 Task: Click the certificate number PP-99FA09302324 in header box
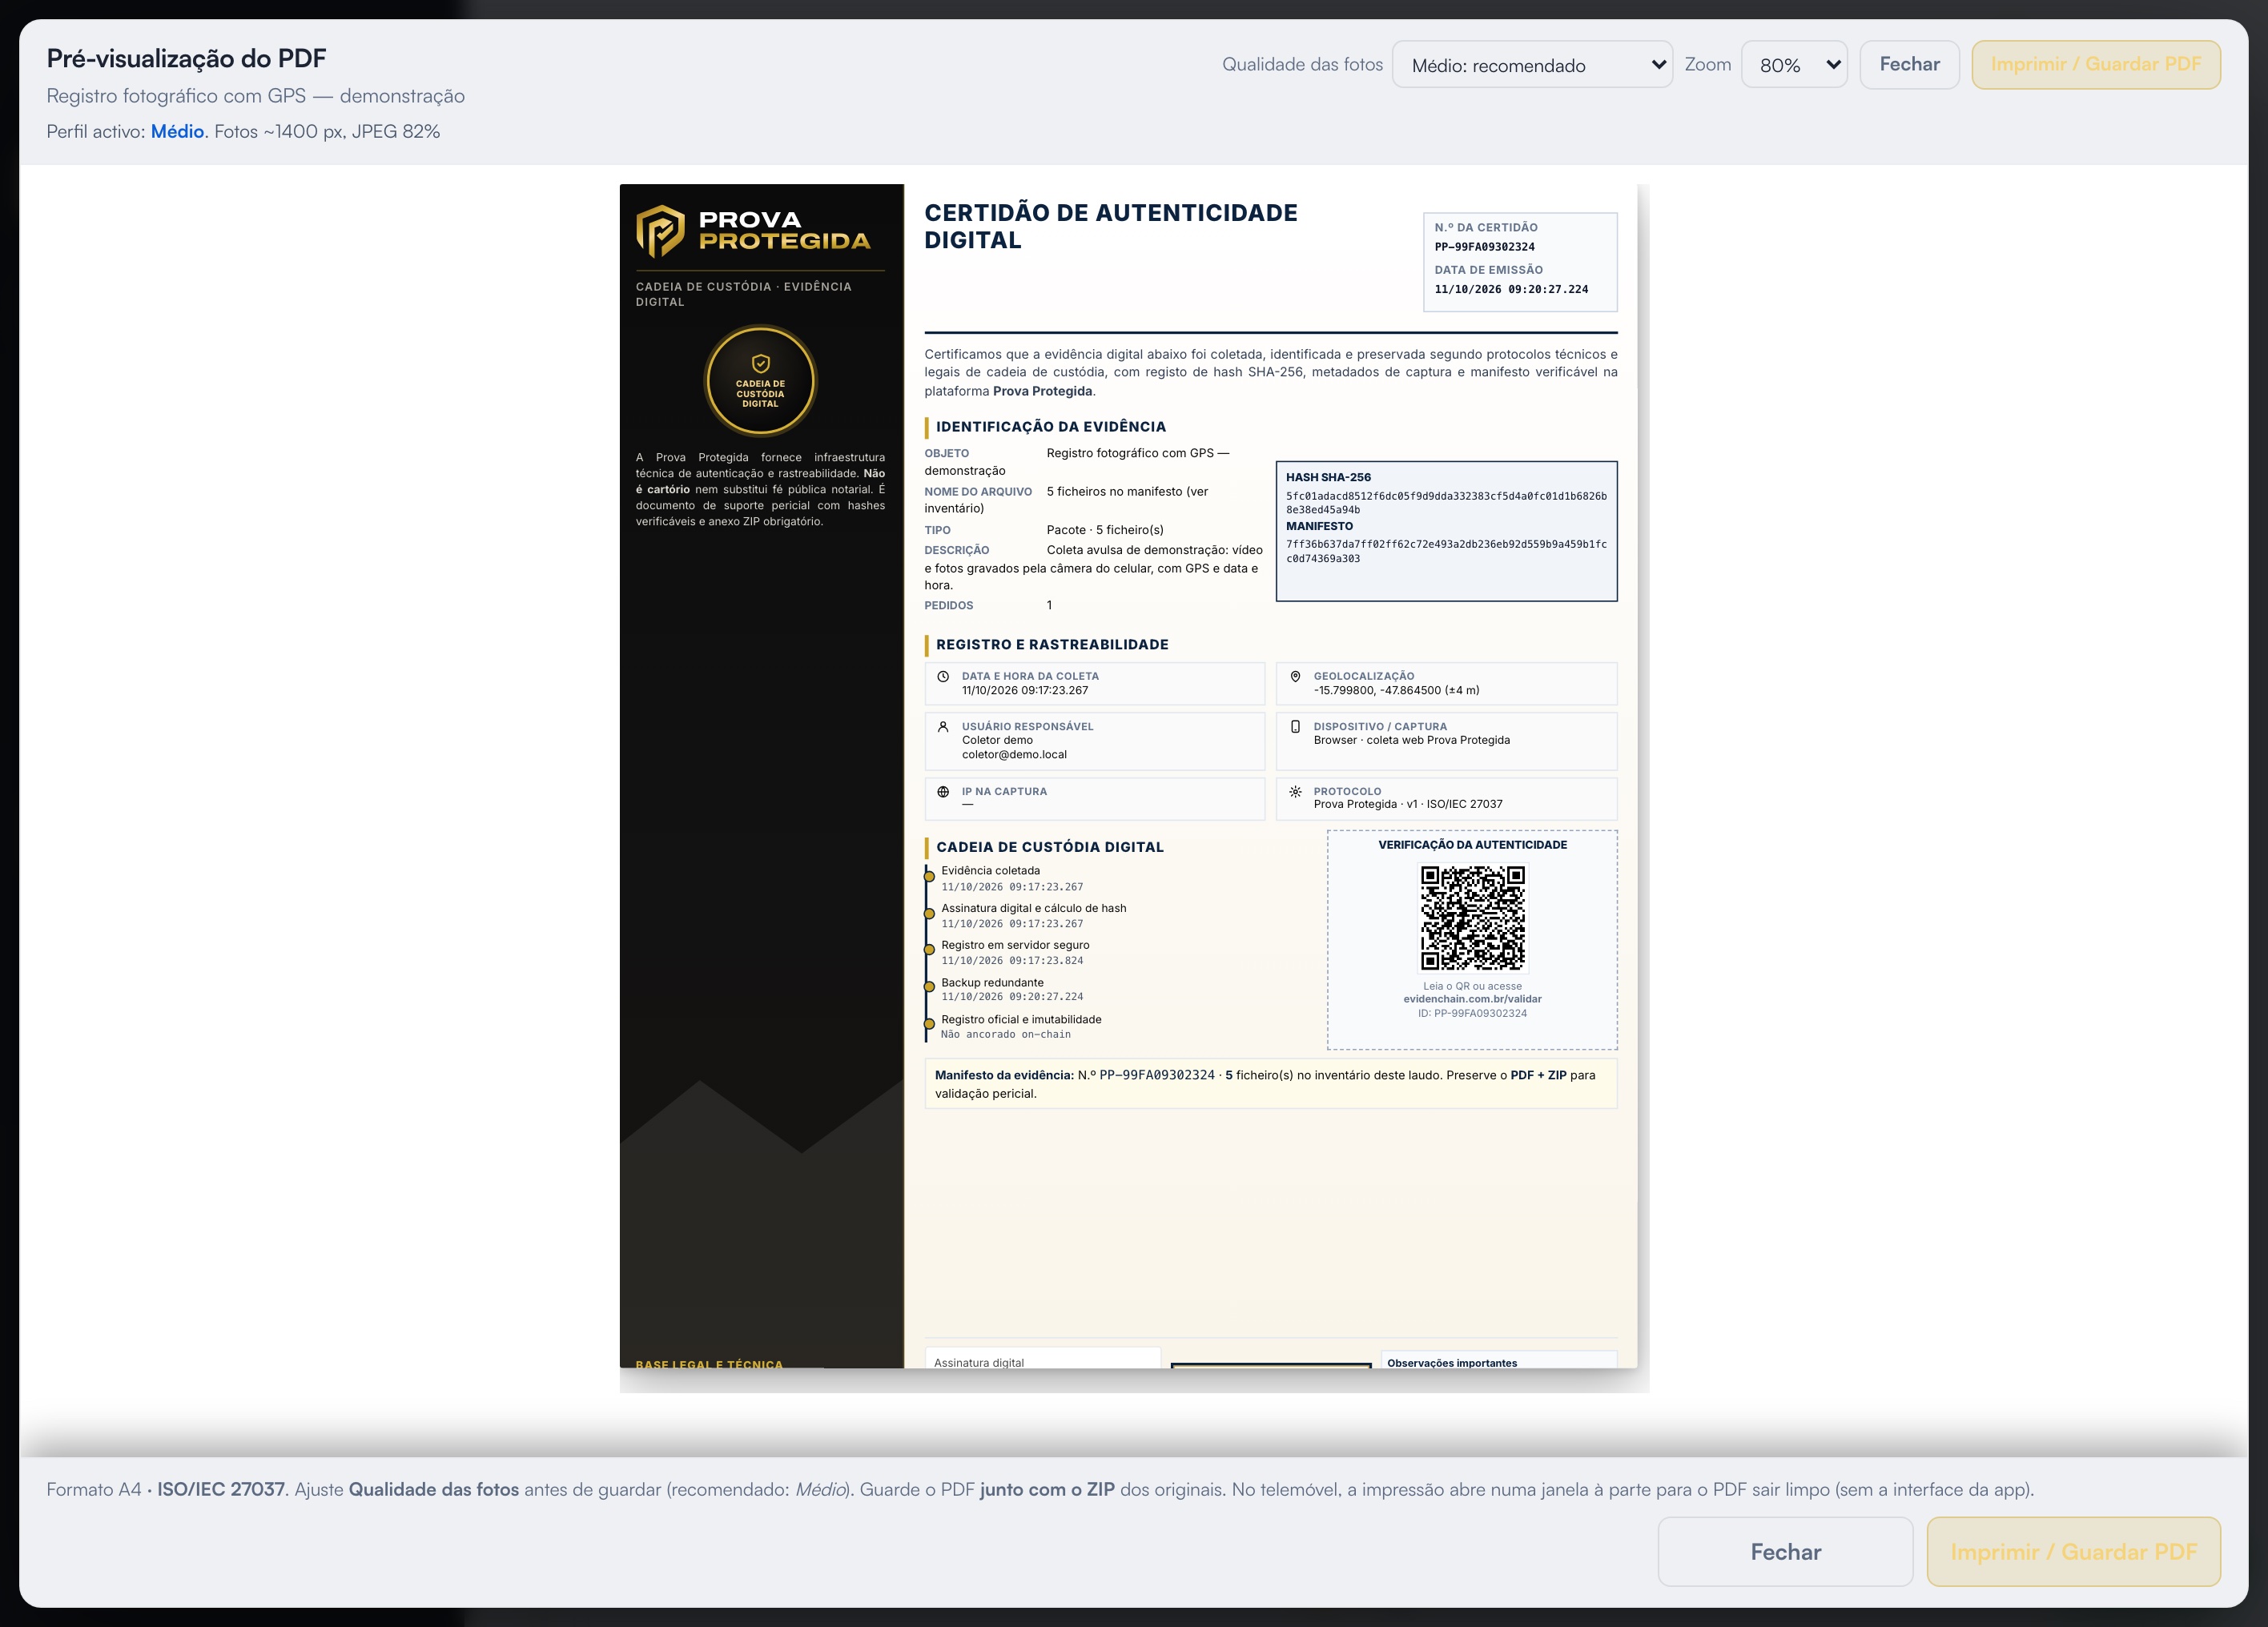coord(1484,247)
